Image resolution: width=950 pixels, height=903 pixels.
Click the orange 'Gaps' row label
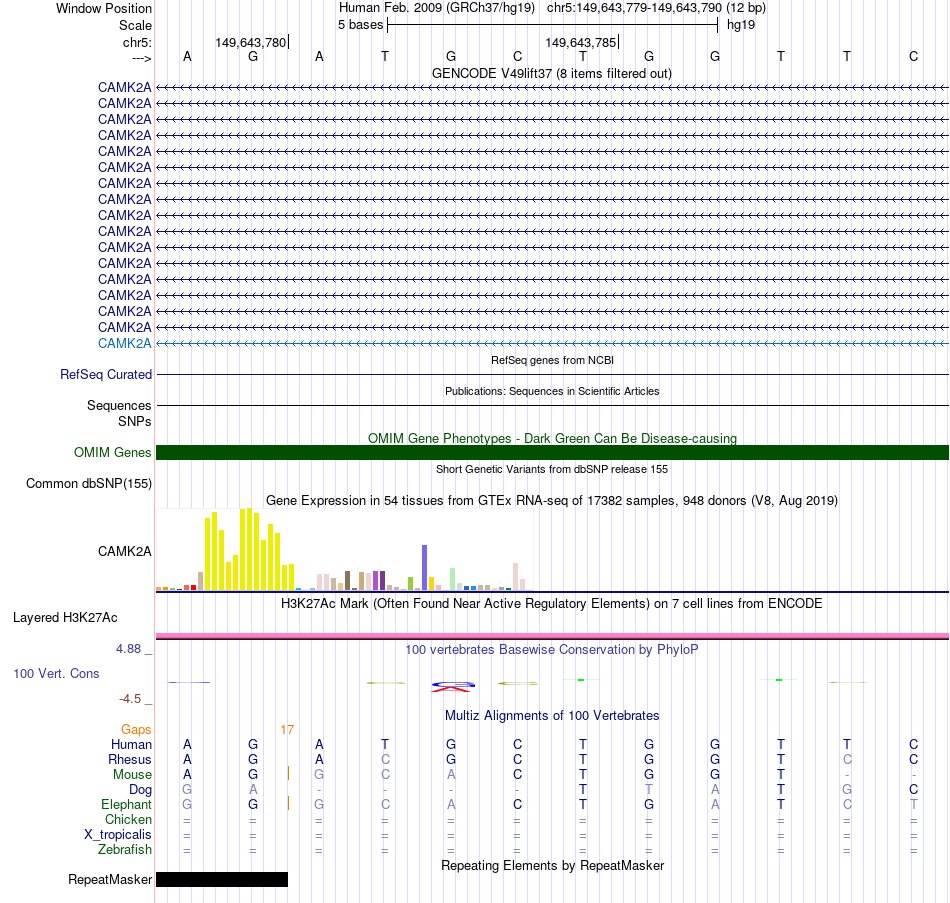[136, 730]
